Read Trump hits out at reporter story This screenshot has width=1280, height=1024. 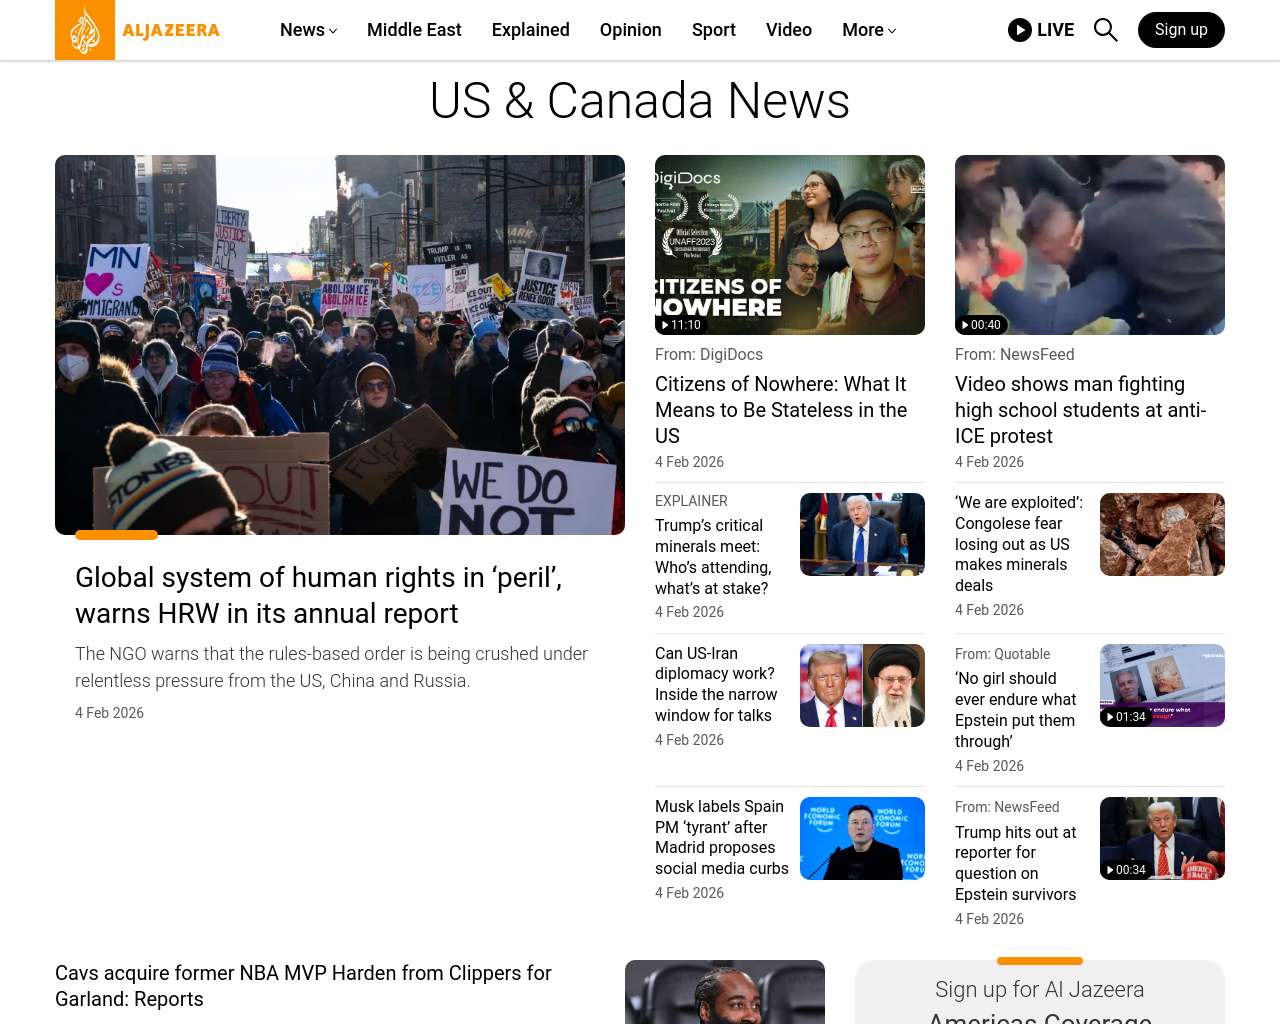pyautogui.click(x=1015, y=863)
